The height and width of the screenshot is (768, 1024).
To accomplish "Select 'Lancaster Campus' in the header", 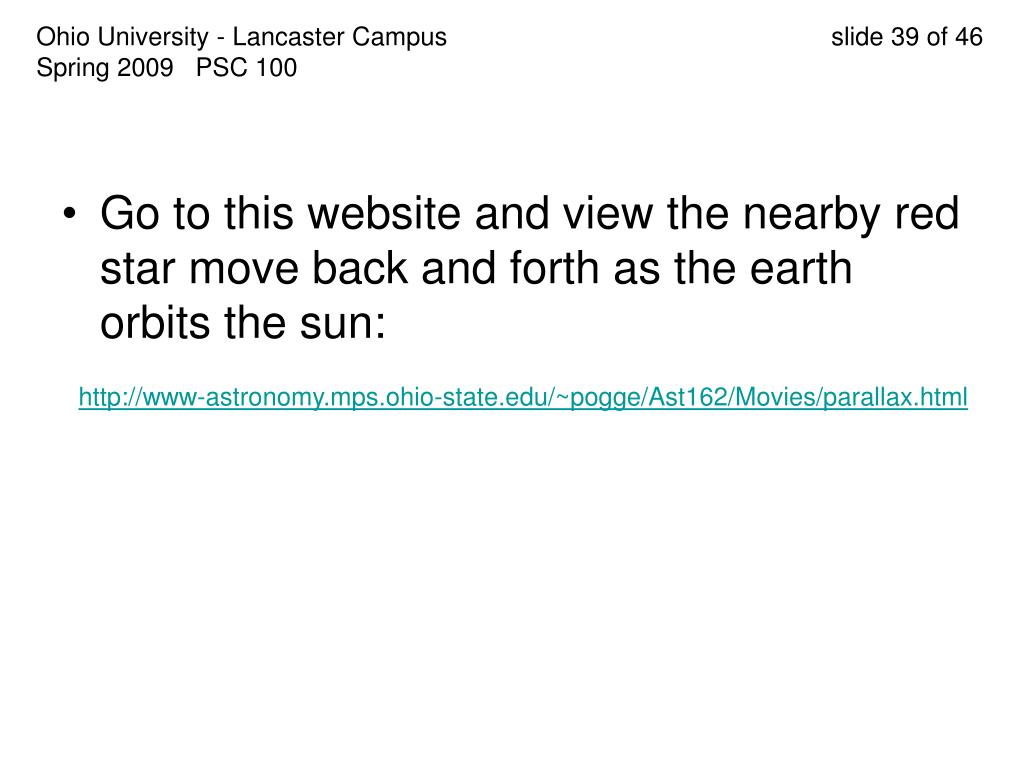I will pos(340,37).
